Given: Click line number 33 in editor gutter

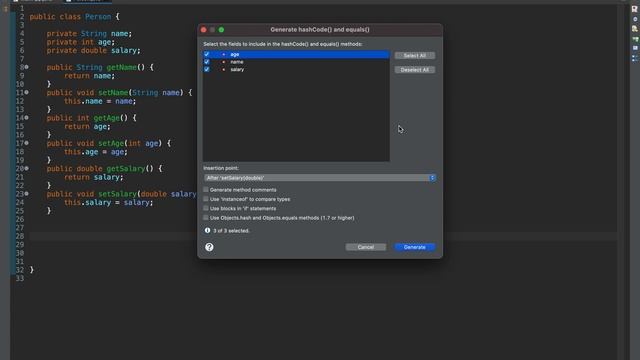Looking at the screenshot, I should pyautogui.click(x=20, y=278).
